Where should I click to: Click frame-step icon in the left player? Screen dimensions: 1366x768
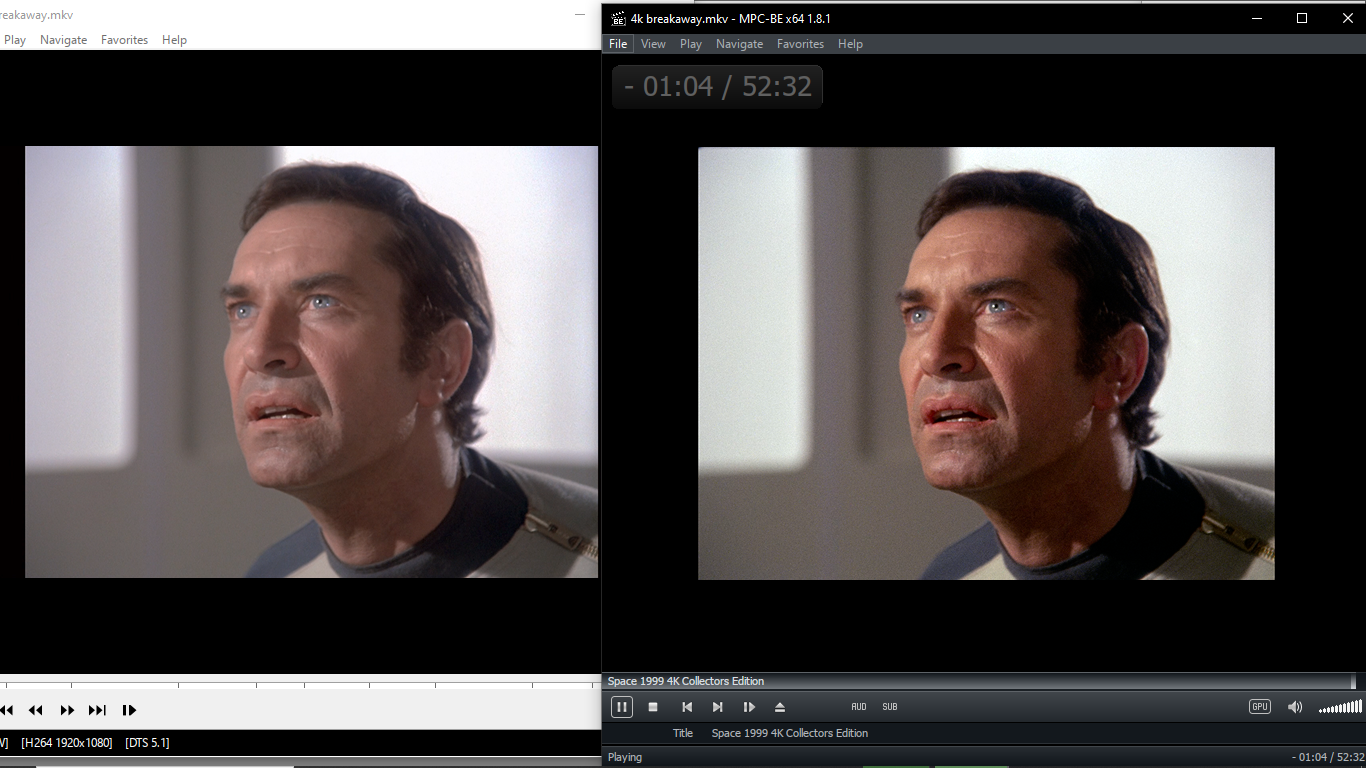(x=129, y=710)
